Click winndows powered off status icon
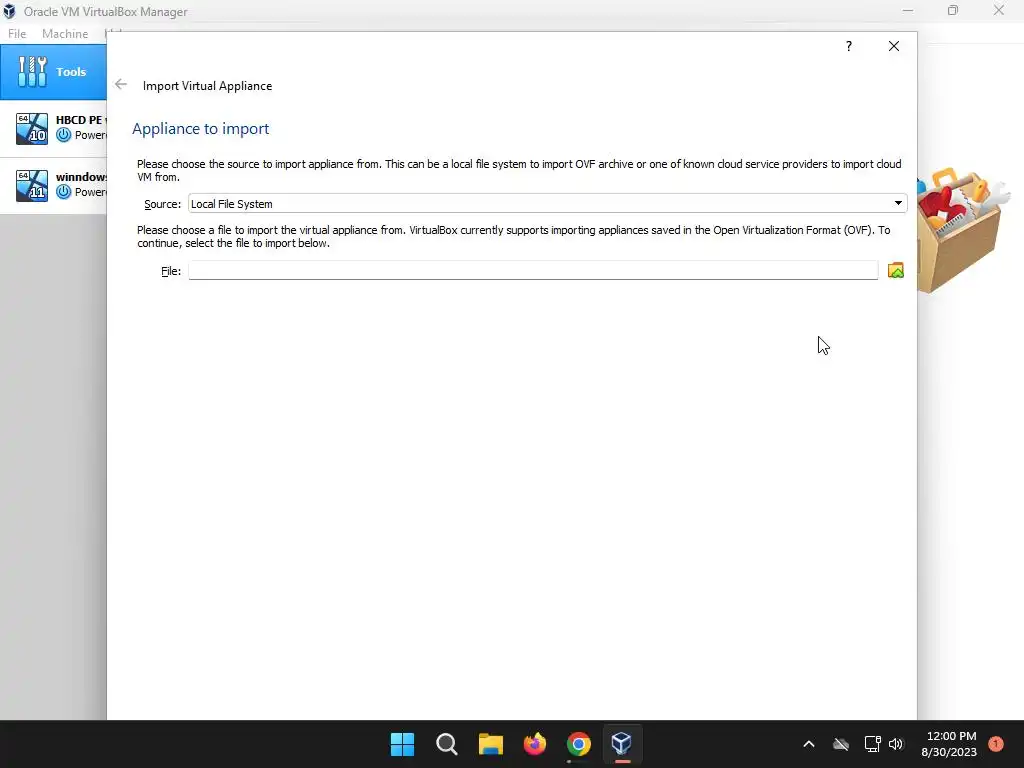The width and height of the screenshot is (1024, 768). 63,192
